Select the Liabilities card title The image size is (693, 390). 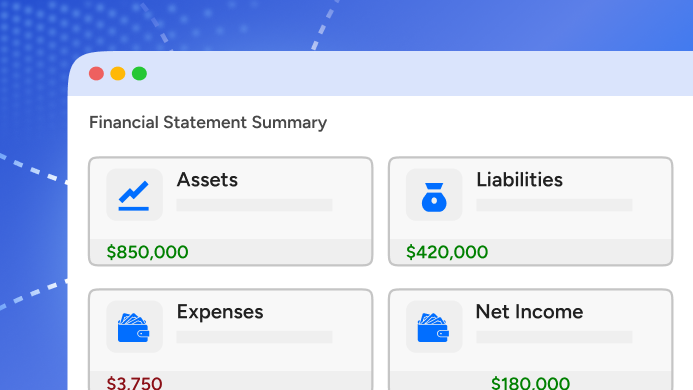(519, 180)
